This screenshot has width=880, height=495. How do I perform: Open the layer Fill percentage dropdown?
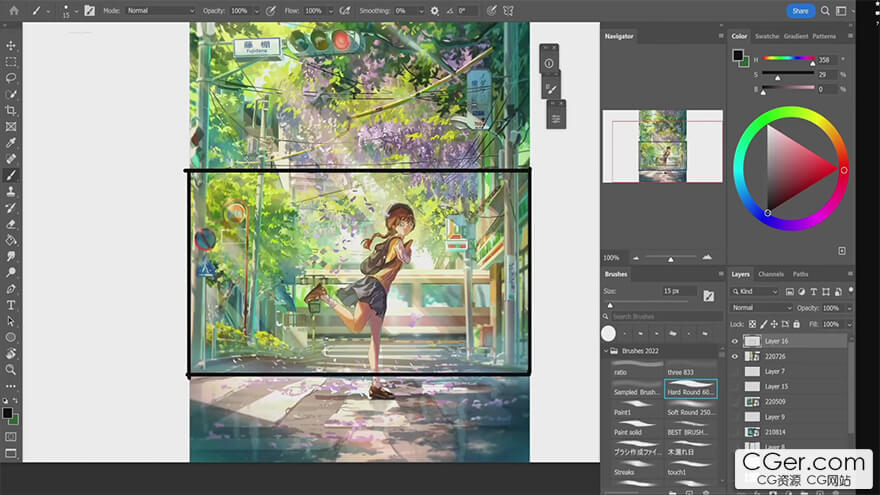[850, 324]
